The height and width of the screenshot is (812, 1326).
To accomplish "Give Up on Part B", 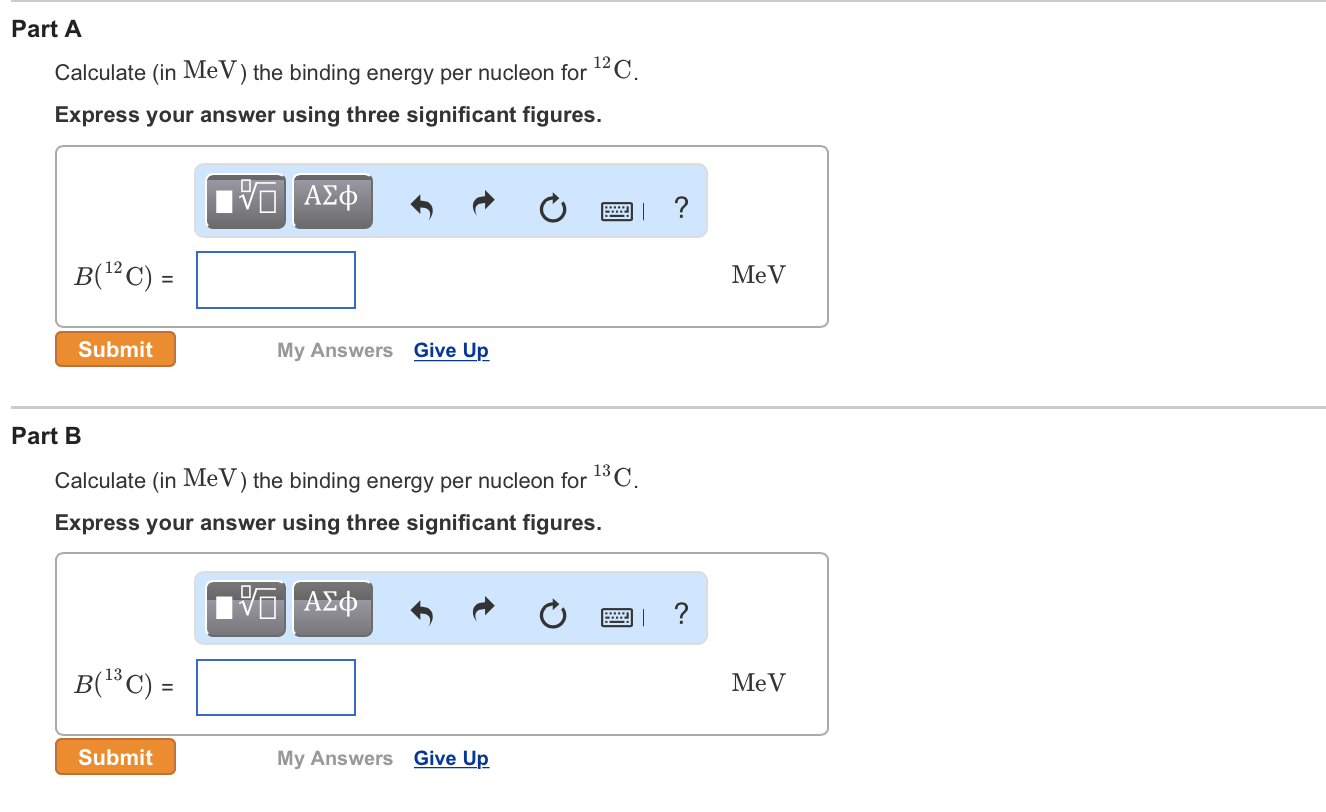I will (451, 758).
